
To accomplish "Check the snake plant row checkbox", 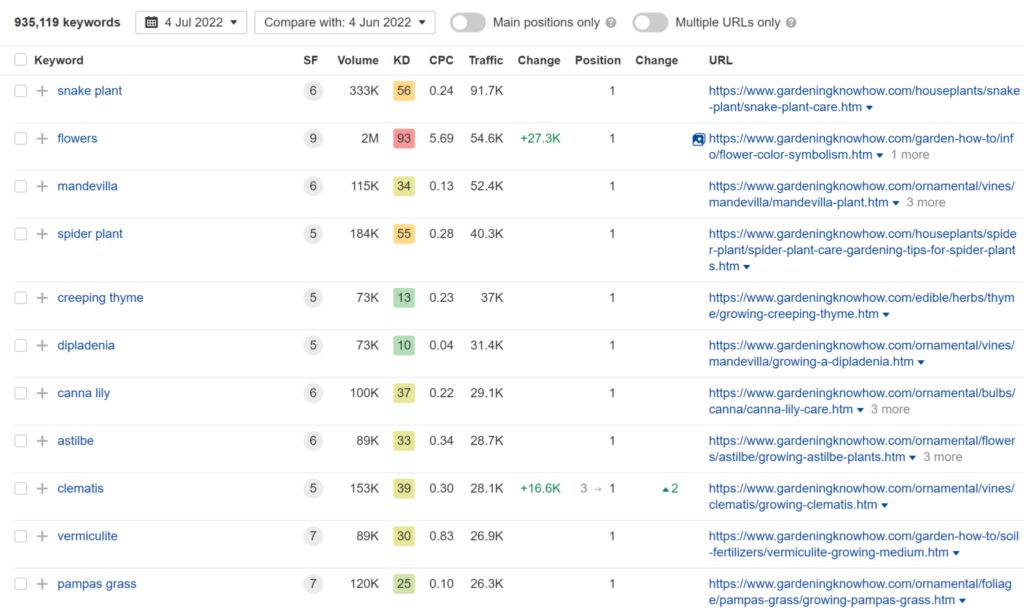I will 21,91.
